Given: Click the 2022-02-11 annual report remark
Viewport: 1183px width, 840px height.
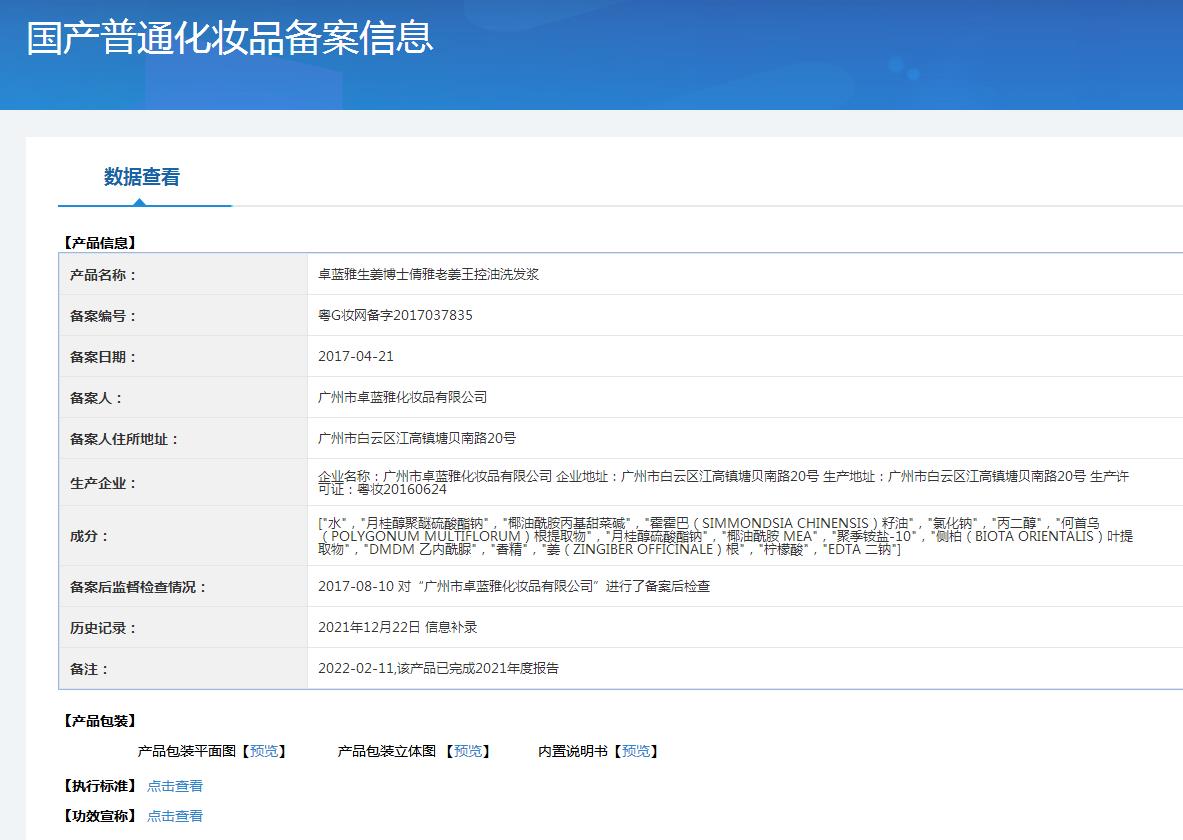Looking at the screenshot, I should pyautogui.click(x=438, y=669).
